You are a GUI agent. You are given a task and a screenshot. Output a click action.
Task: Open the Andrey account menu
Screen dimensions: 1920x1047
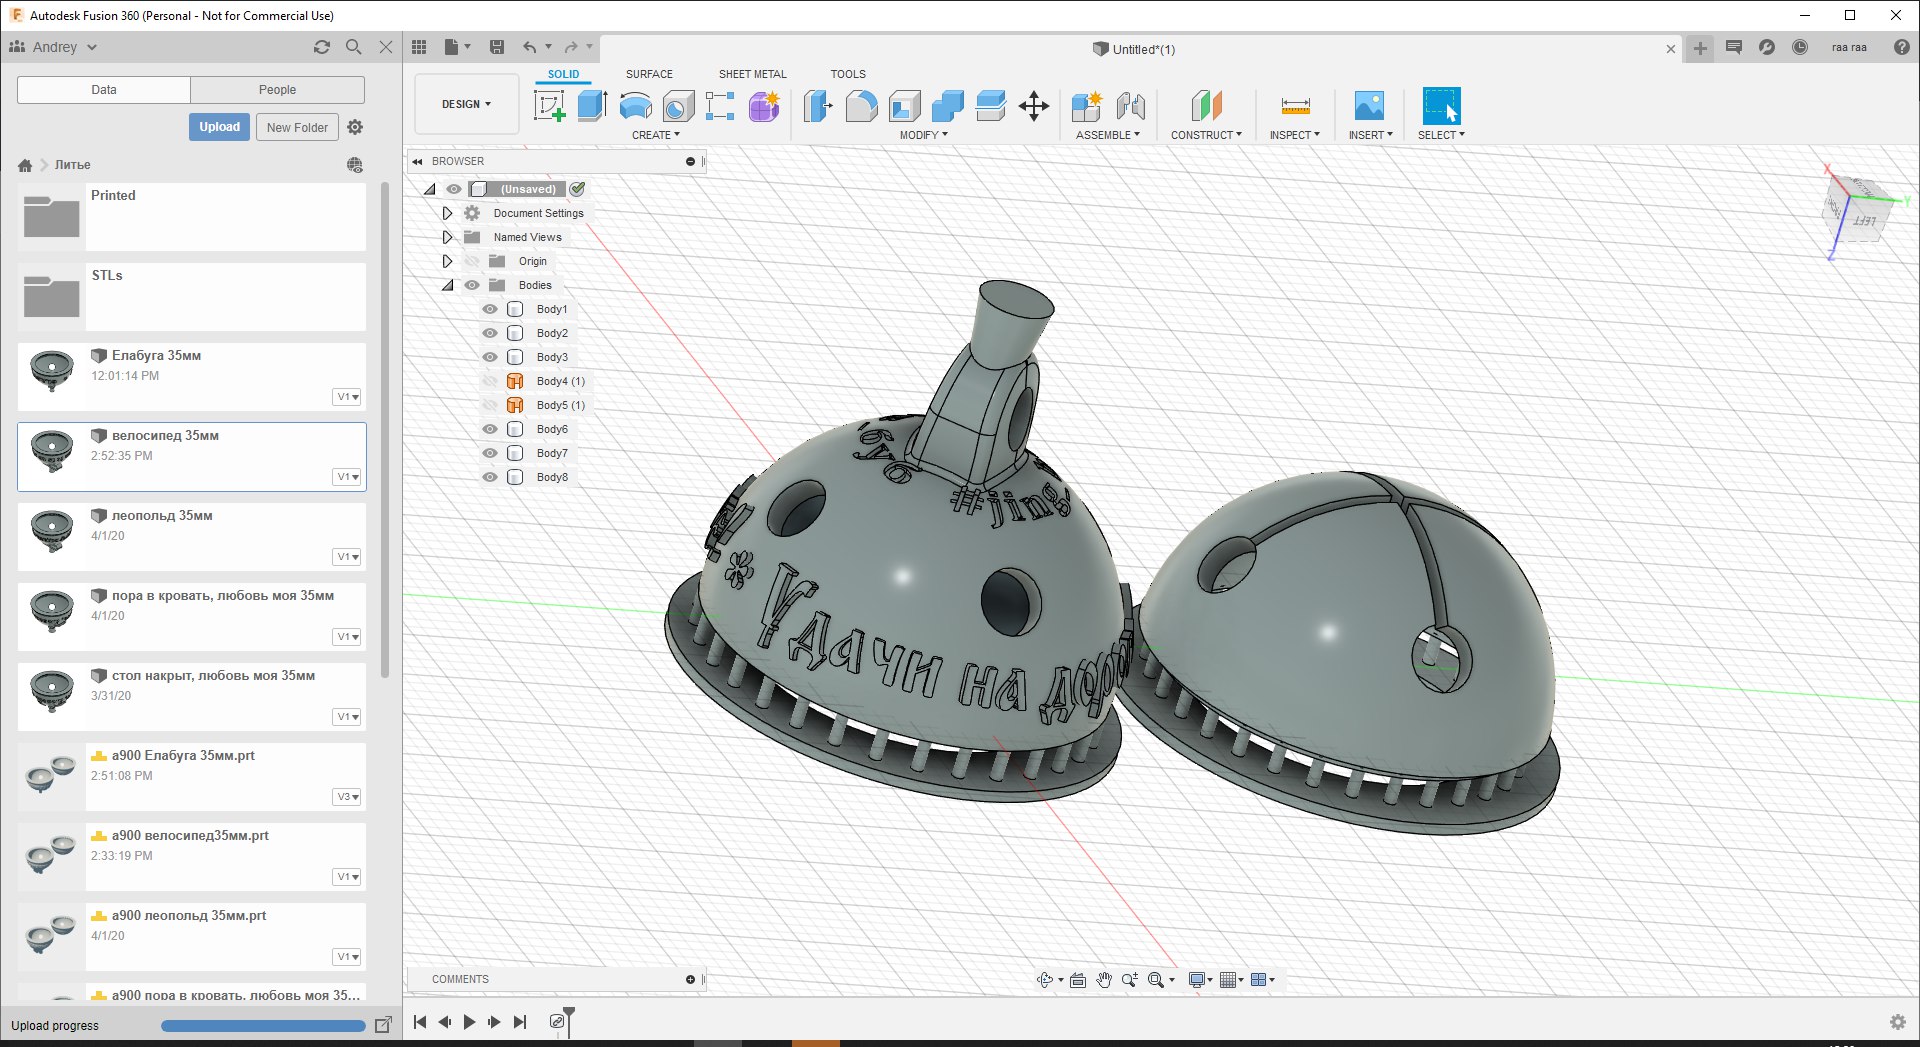[x=54, y=47]
